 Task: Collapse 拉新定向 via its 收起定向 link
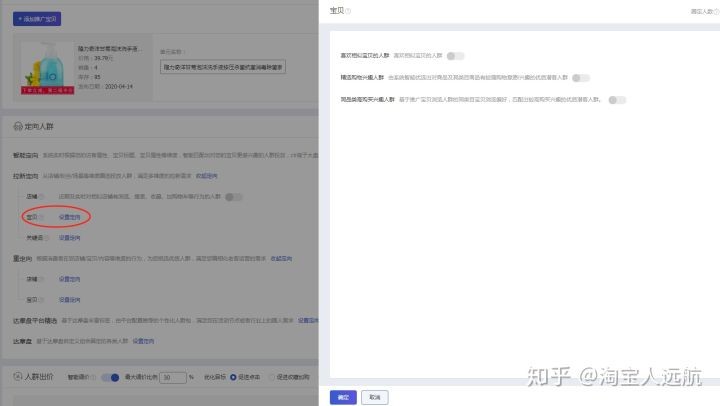tap(207, 176)
